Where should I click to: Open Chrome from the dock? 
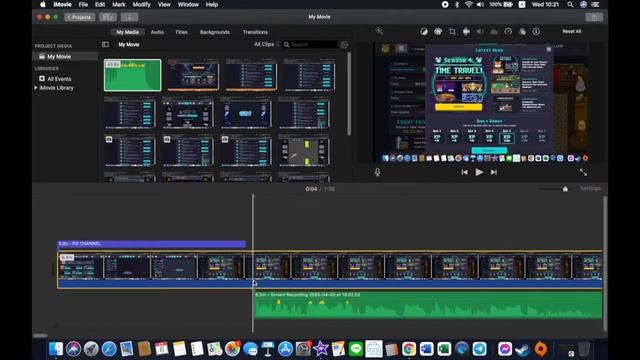[409, 349]
